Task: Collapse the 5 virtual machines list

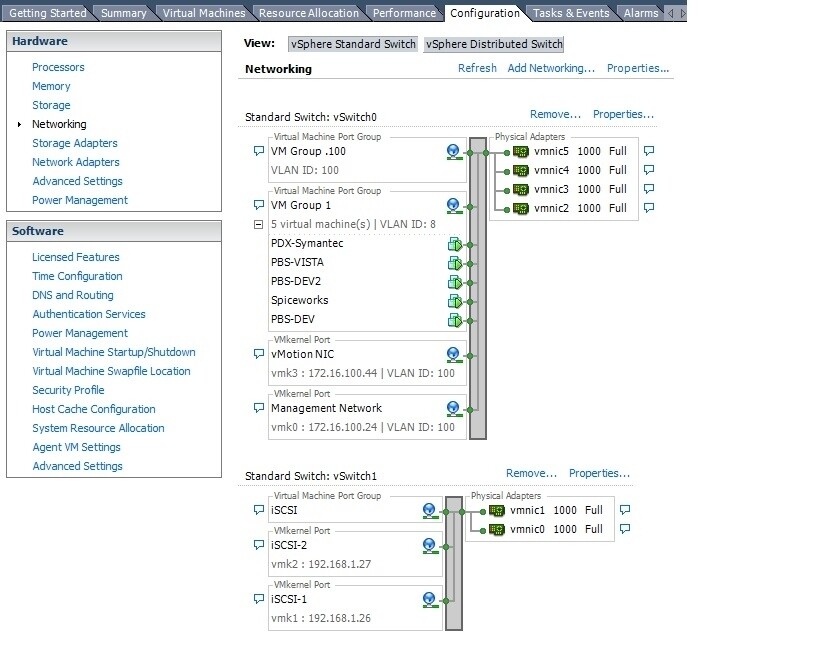Action: (258, 224)
